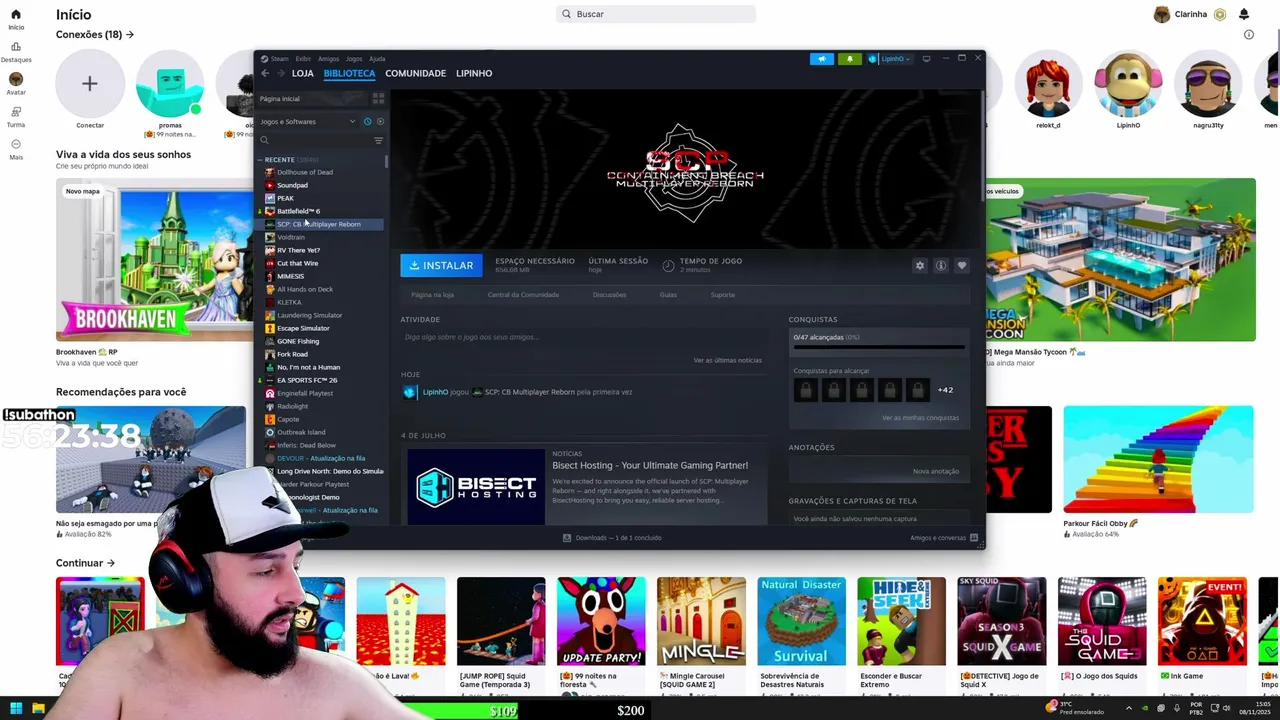Click the +42 remaining achievements indicator
The width and height of the screenshot is (1280, 720).
click(945, 390)
